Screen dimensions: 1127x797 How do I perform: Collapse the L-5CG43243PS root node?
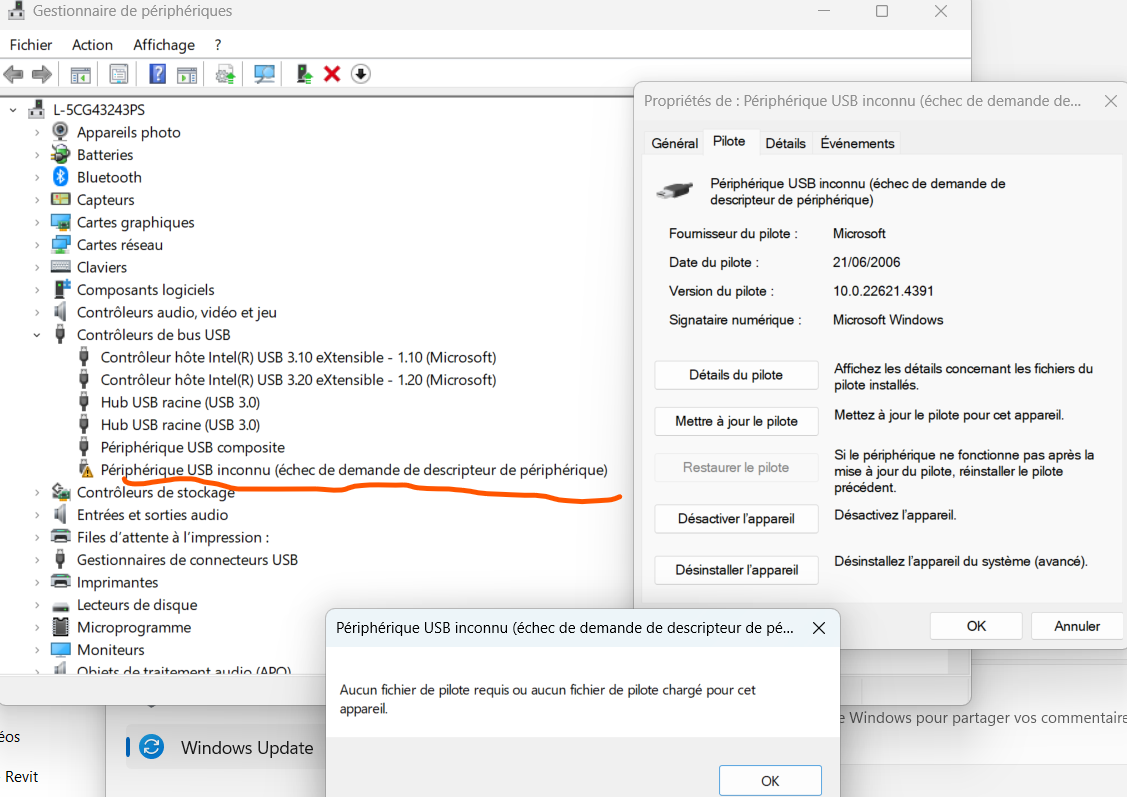13,110
